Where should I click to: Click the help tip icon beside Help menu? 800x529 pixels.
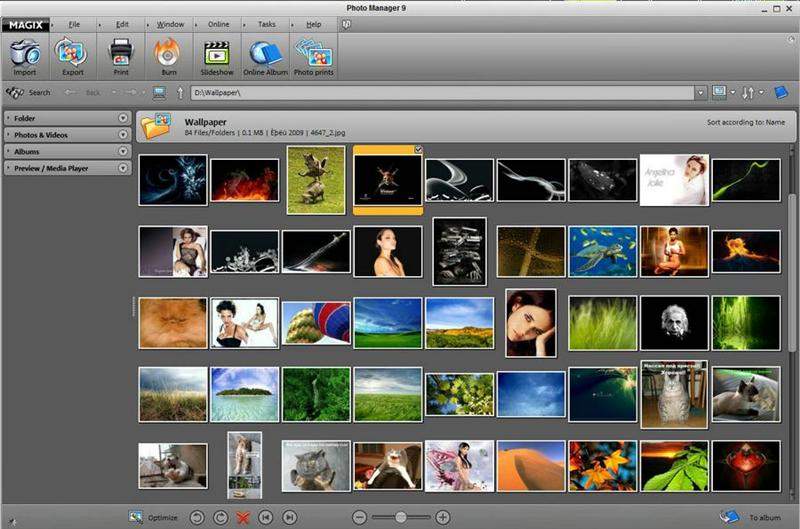pyautogui.click(x=346, y=24)
